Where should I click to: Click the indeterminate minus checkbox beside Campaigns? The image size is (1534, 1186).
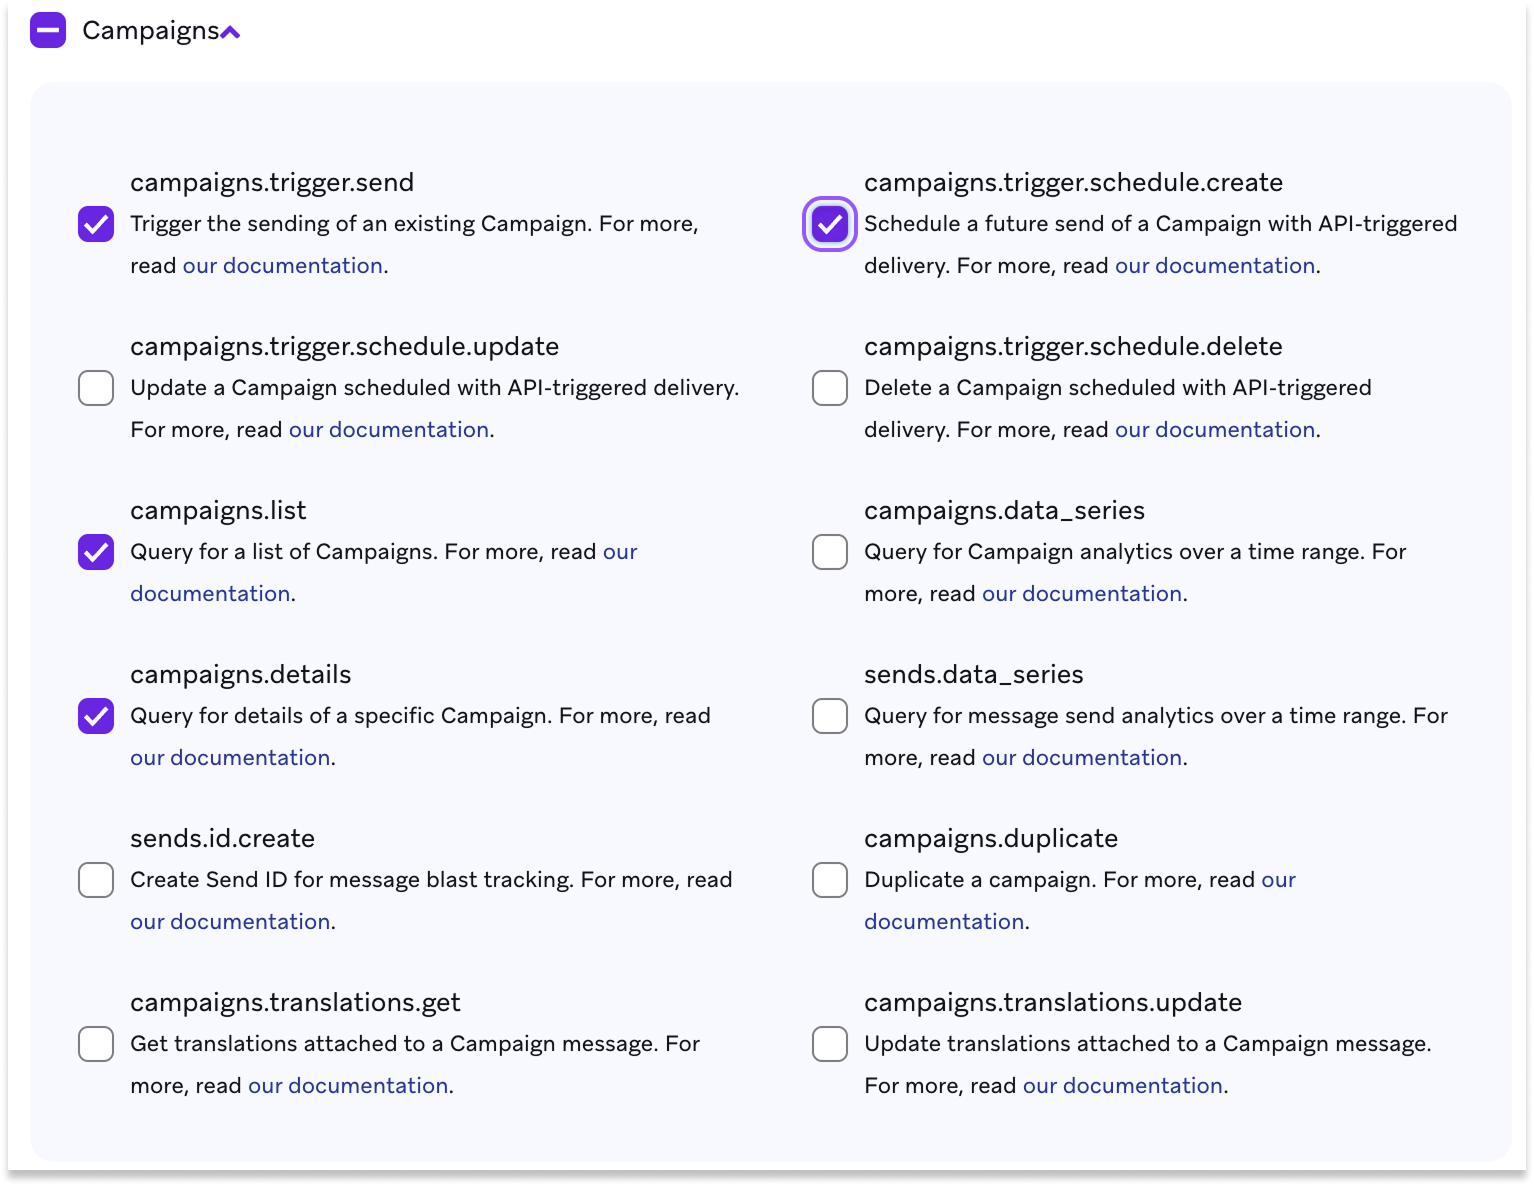point(47,32)
